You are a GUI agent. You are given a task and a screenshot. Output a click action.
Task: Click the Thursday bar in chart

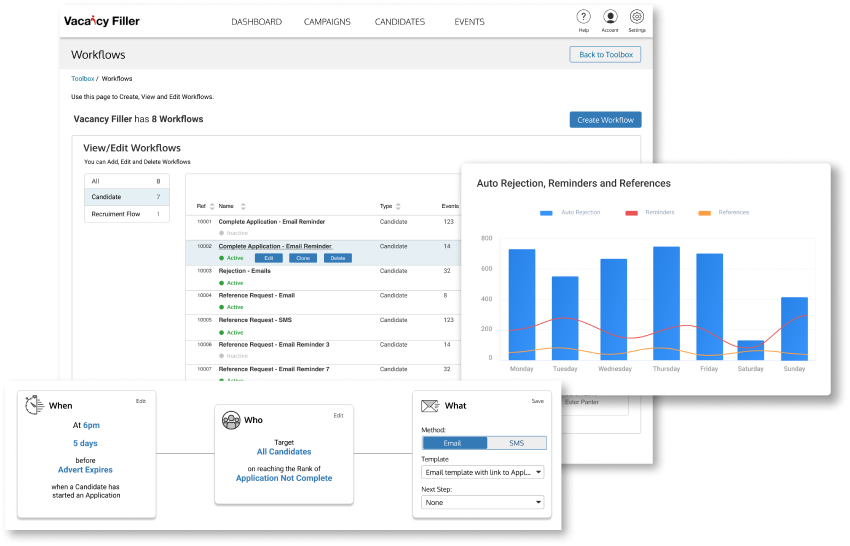click(x=666, y=304)
